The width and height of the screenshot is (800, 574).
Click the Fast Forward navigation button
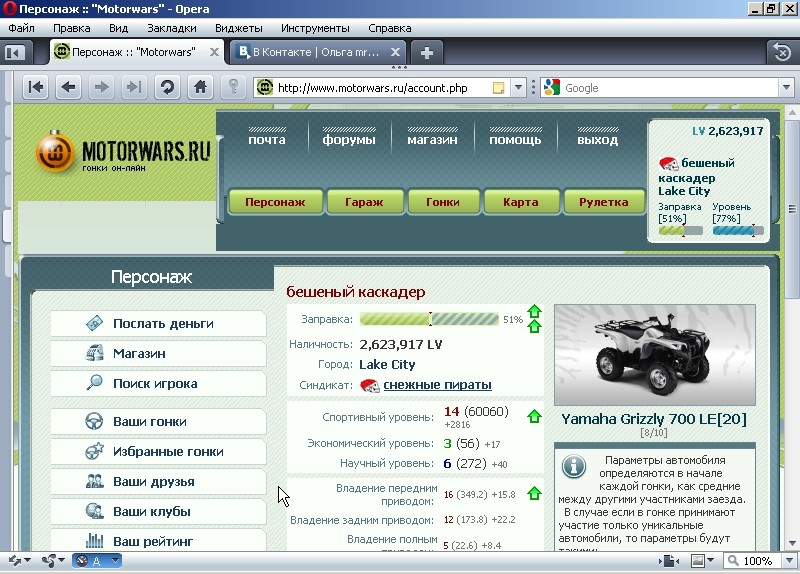[x=134, y=87]
